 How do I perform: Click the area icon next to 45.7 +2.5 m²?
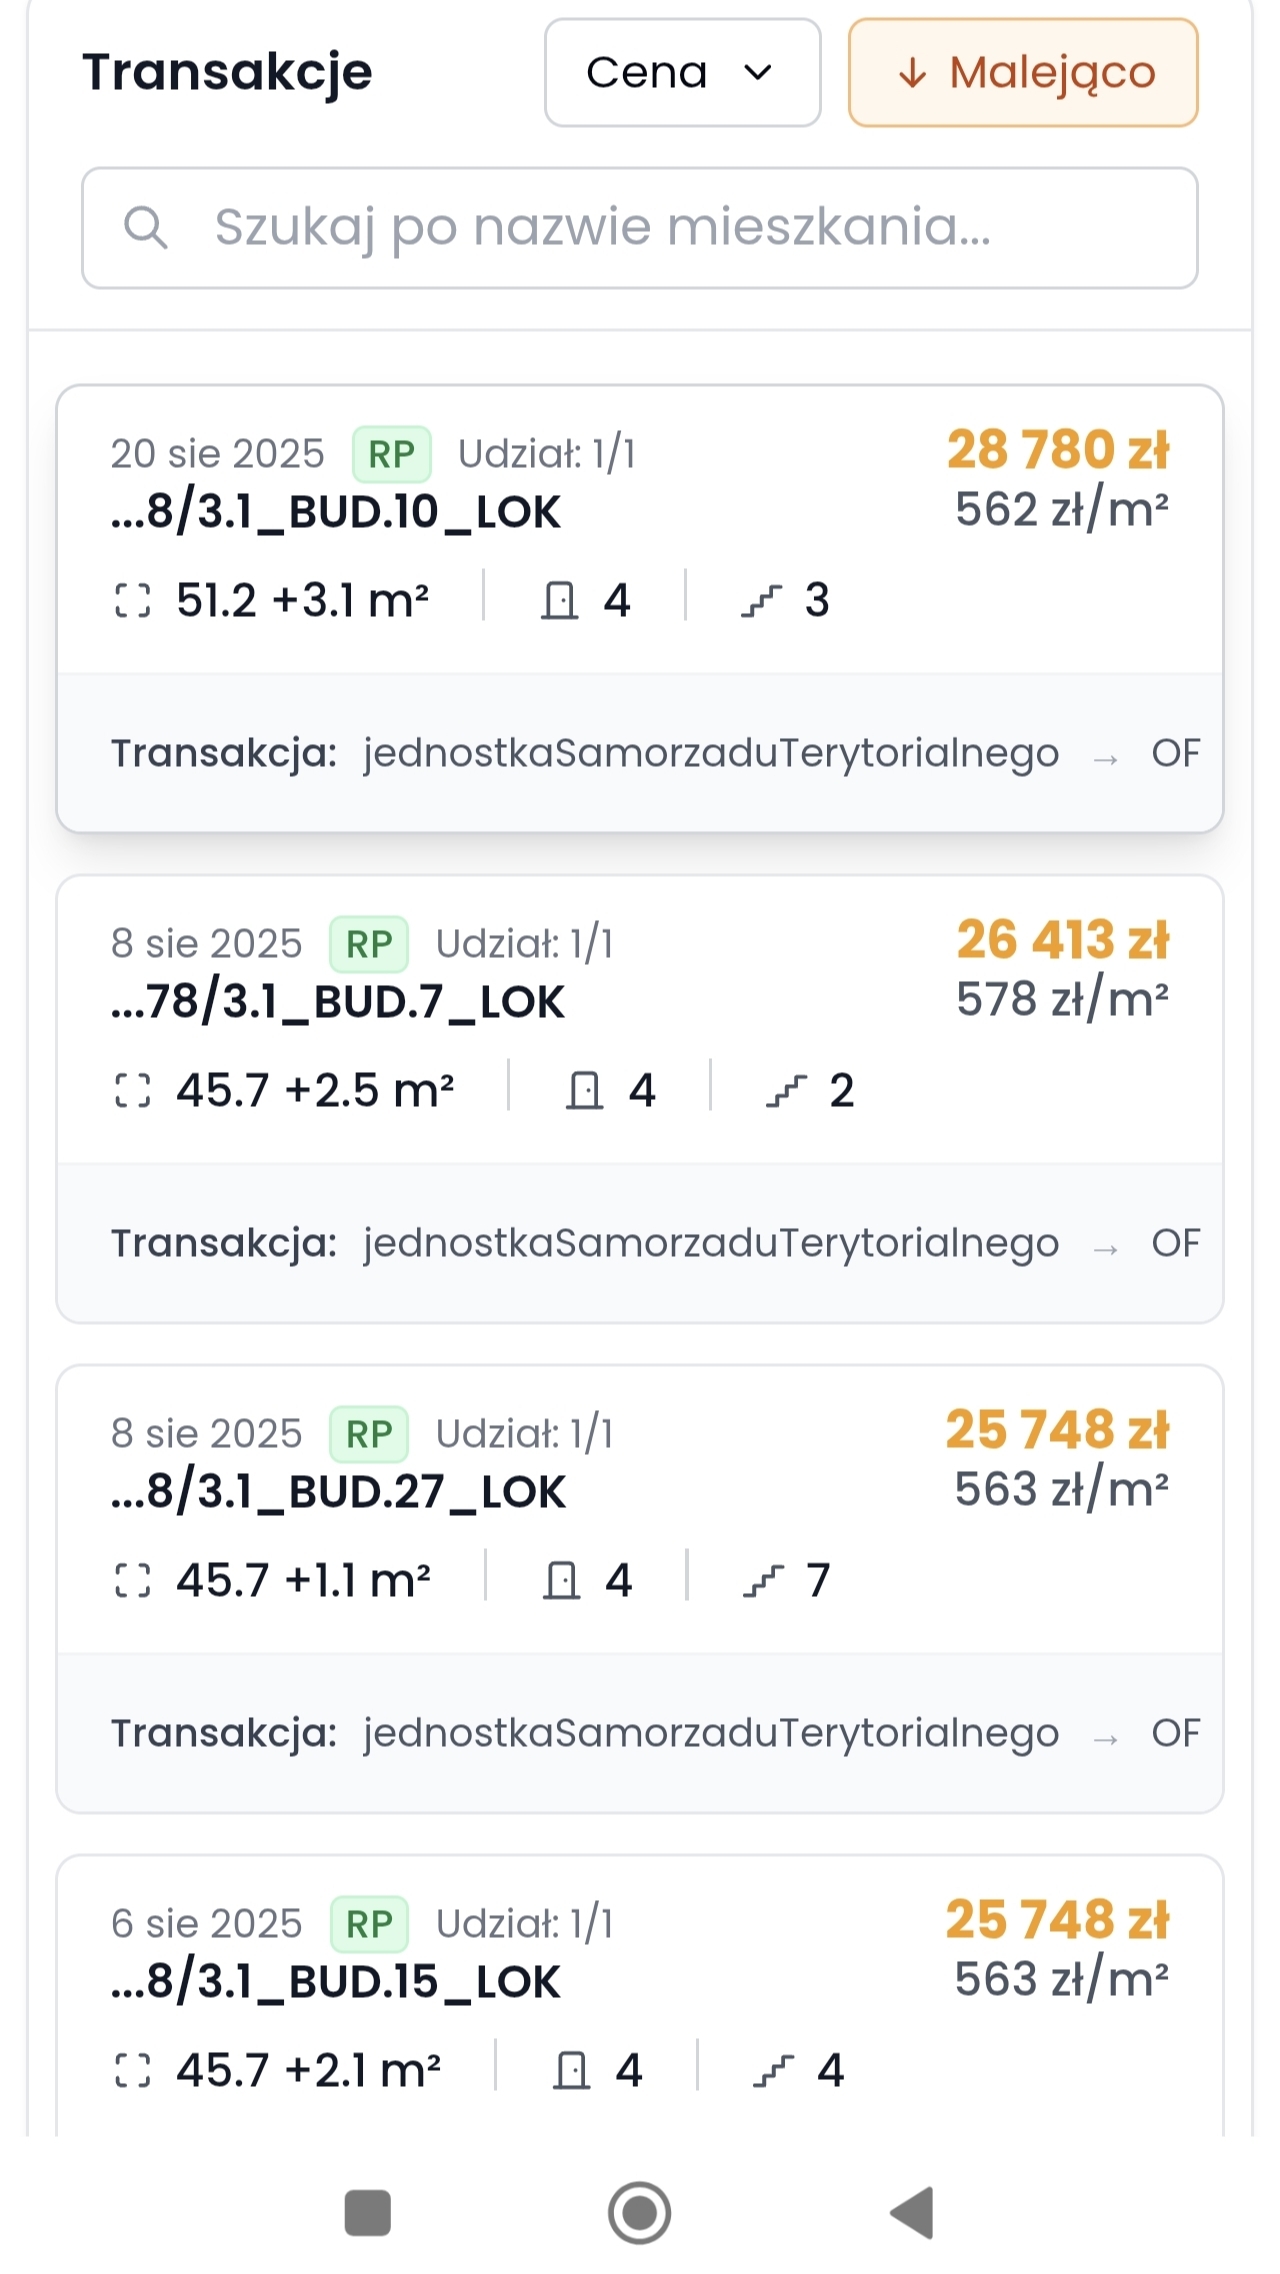coord(133,1091)
